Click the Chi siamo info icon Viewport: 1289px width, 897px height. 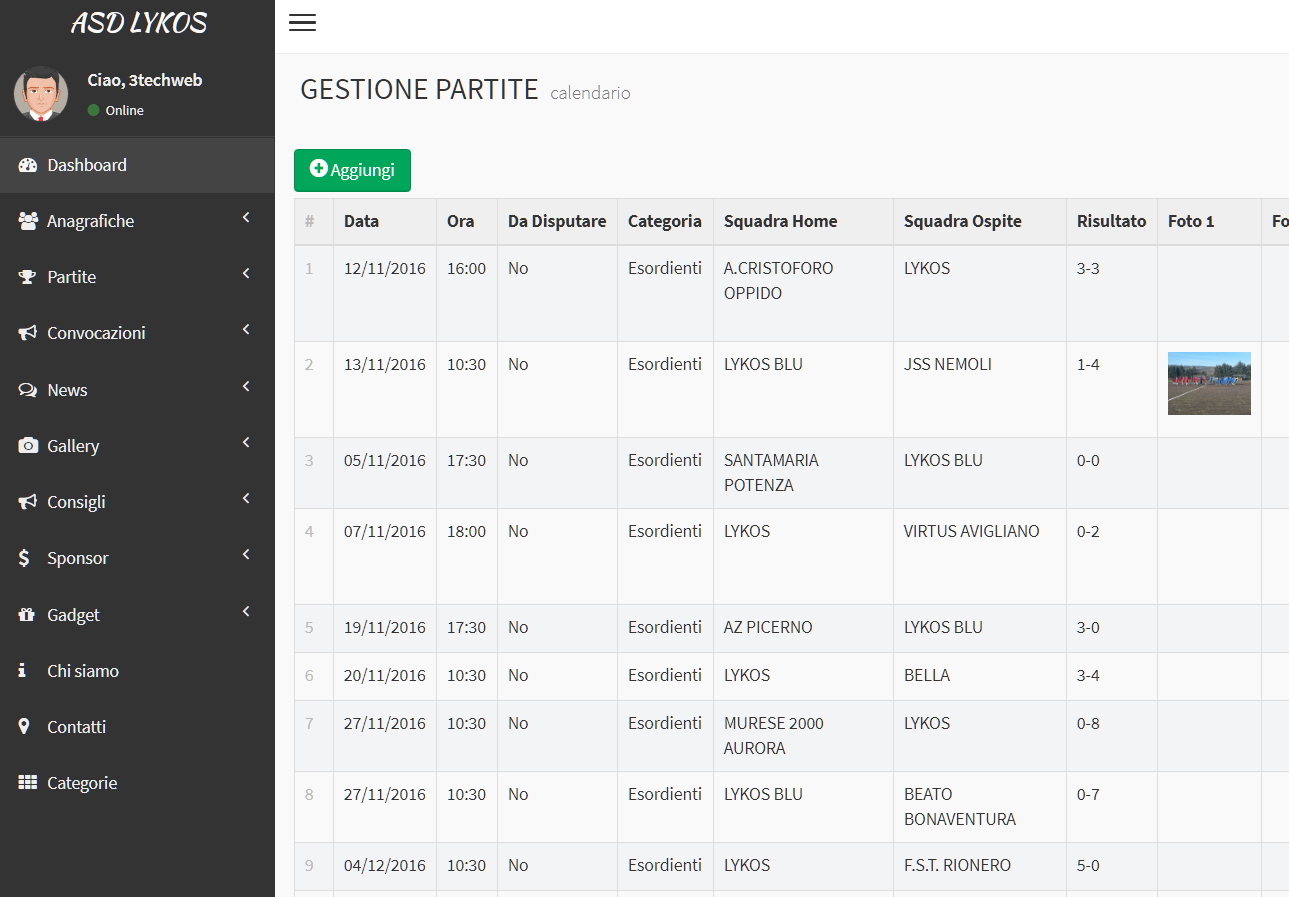(x=22, y=671)
